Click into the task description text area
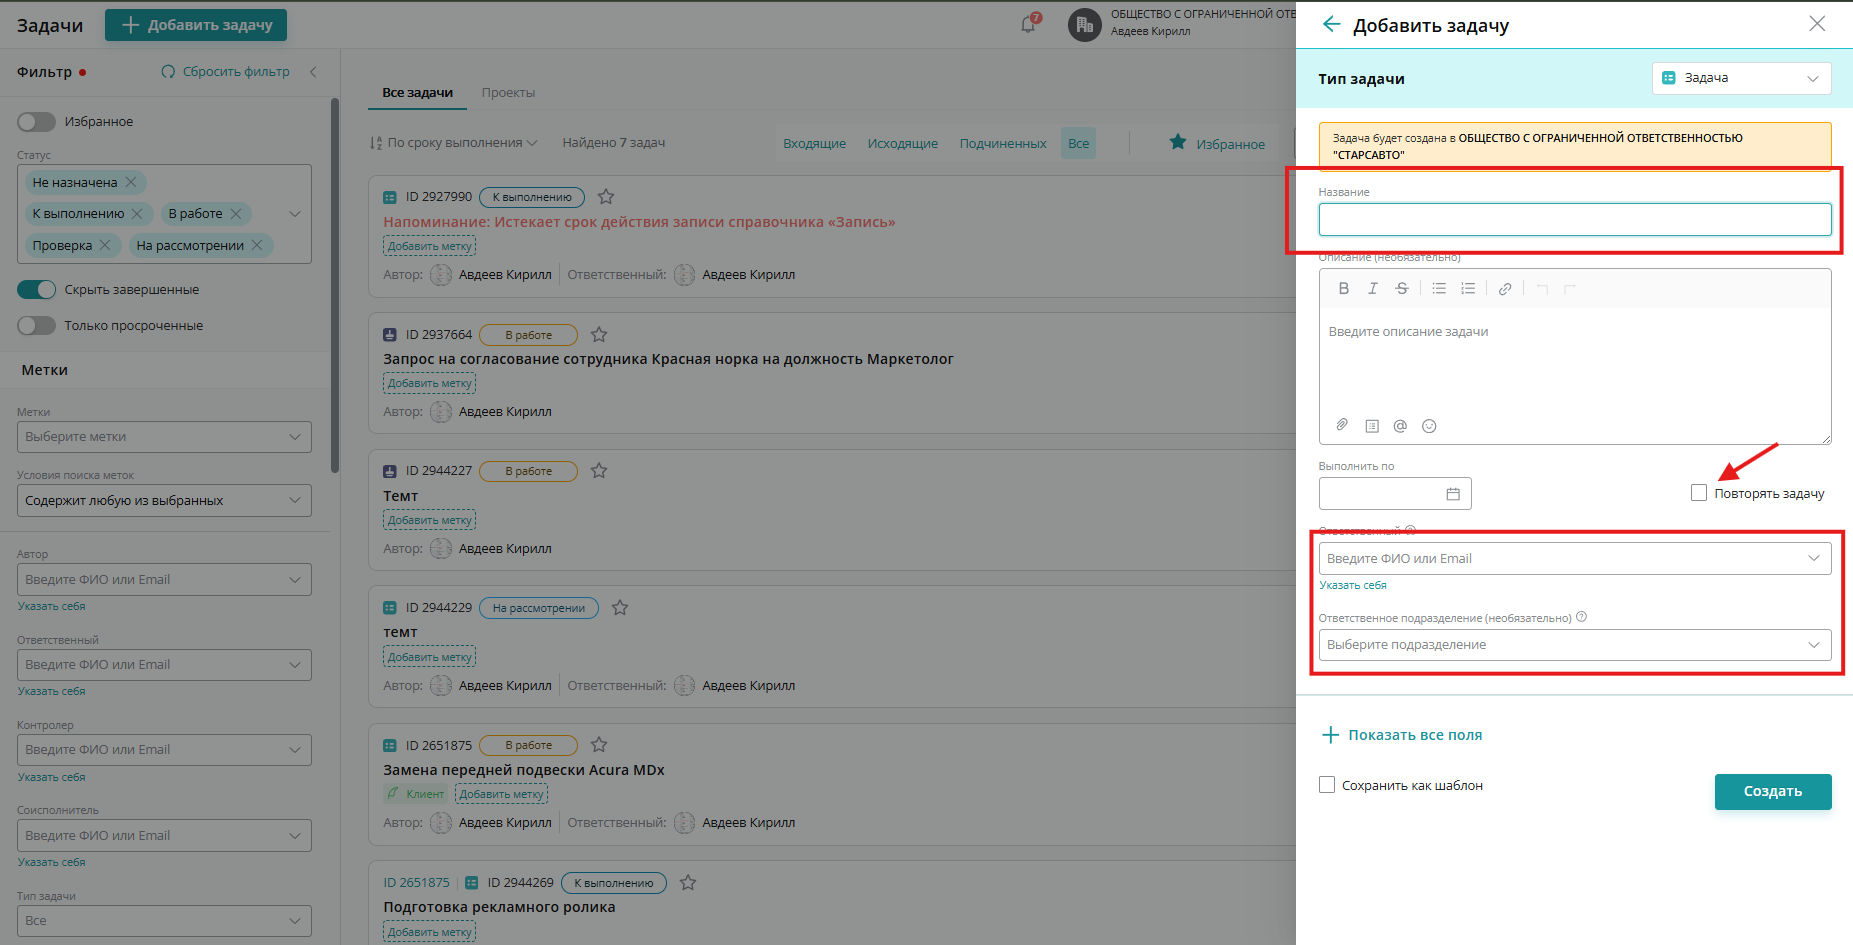Screen dimensions: 1853x945 (x=1575, y=360)
